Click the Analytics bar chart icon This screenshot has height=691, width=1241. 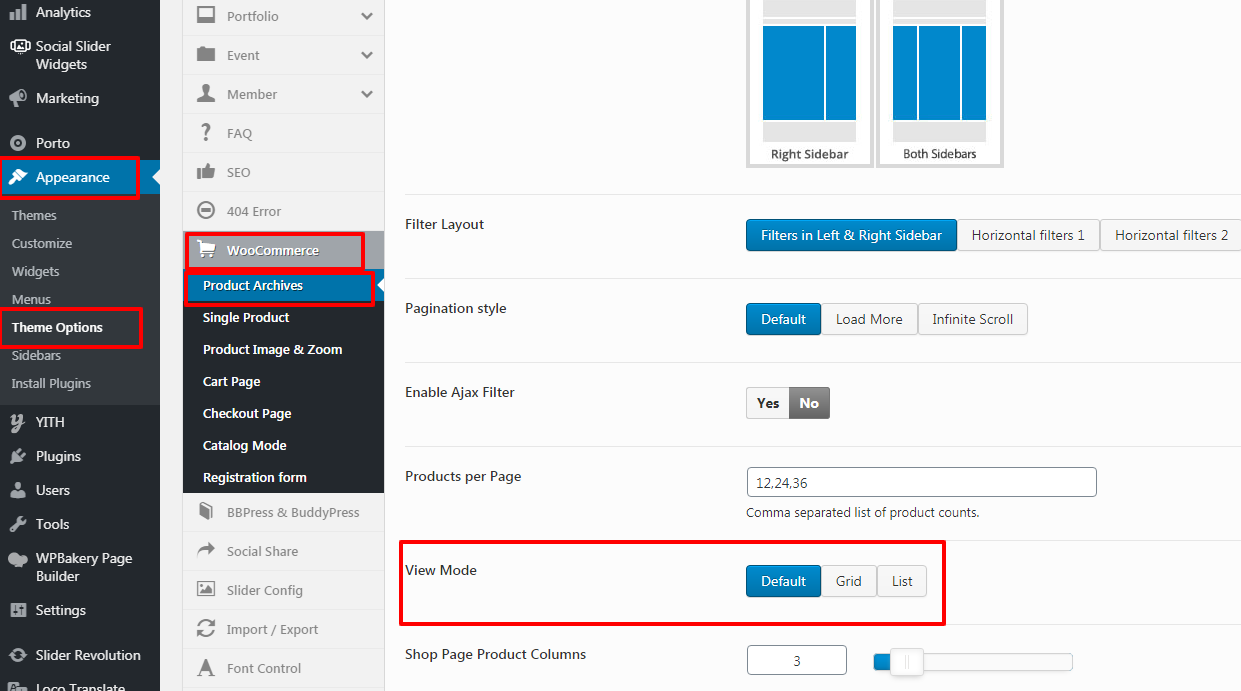coord(18,12)
